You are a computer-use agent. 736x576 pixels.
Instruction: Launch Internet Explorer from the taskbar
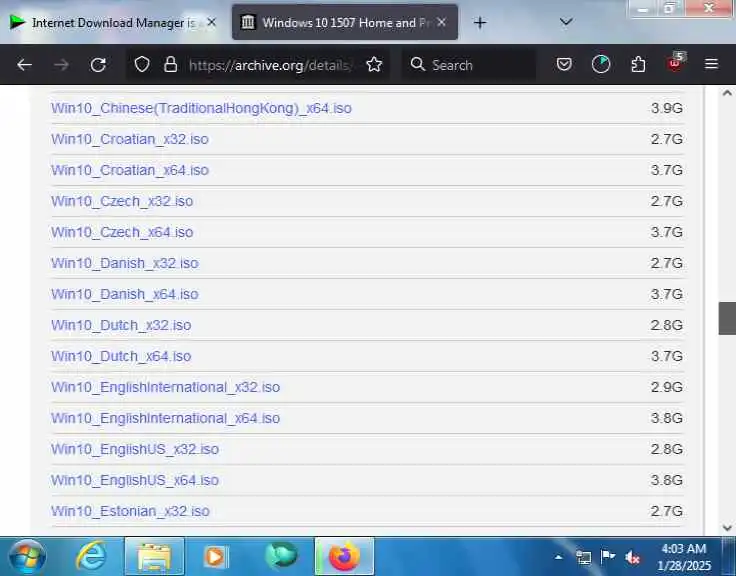pyautogui.click(x=91, y=557)
